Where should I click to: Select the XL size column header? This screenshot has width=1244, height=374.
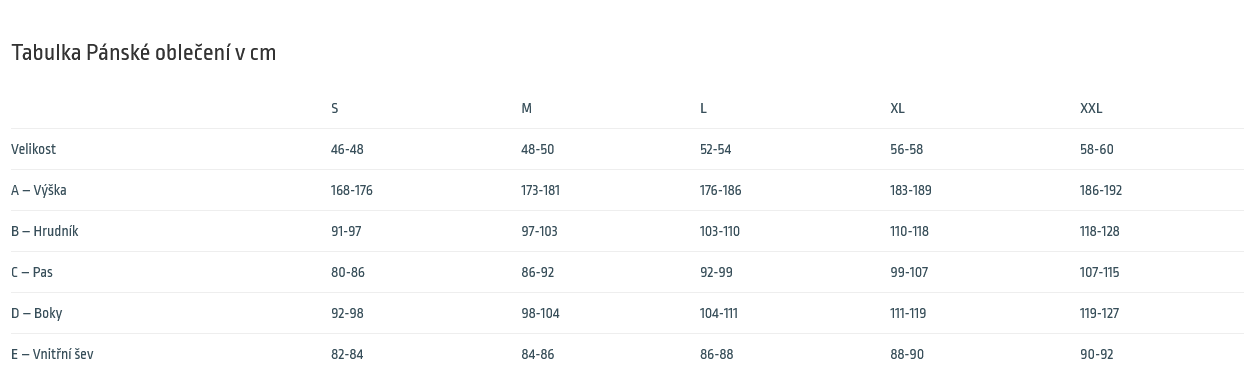pos(897,108)
